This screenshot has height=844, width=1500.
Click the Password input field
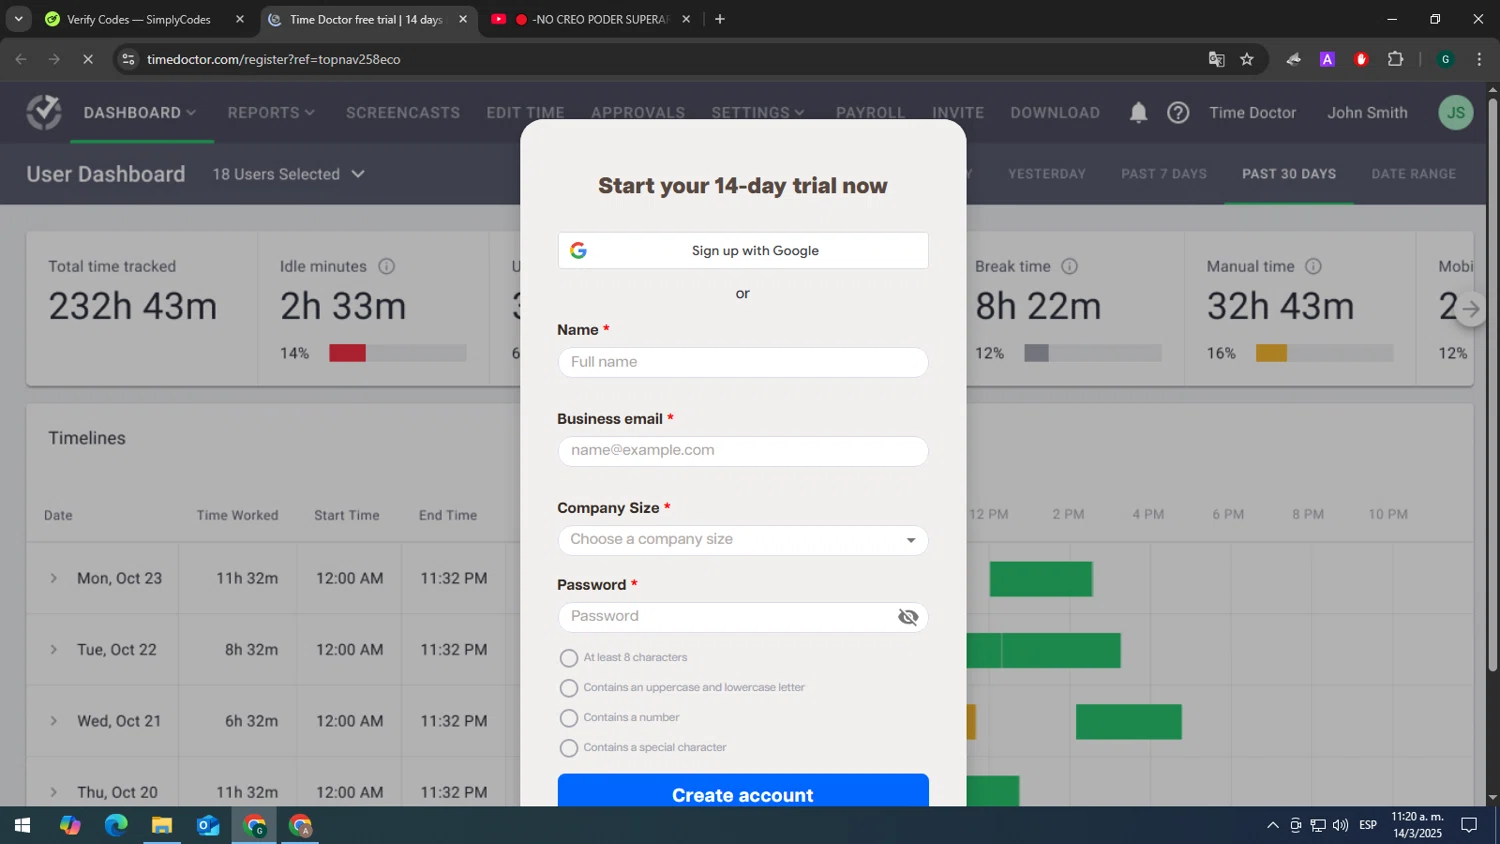click(x=743, y=617)
